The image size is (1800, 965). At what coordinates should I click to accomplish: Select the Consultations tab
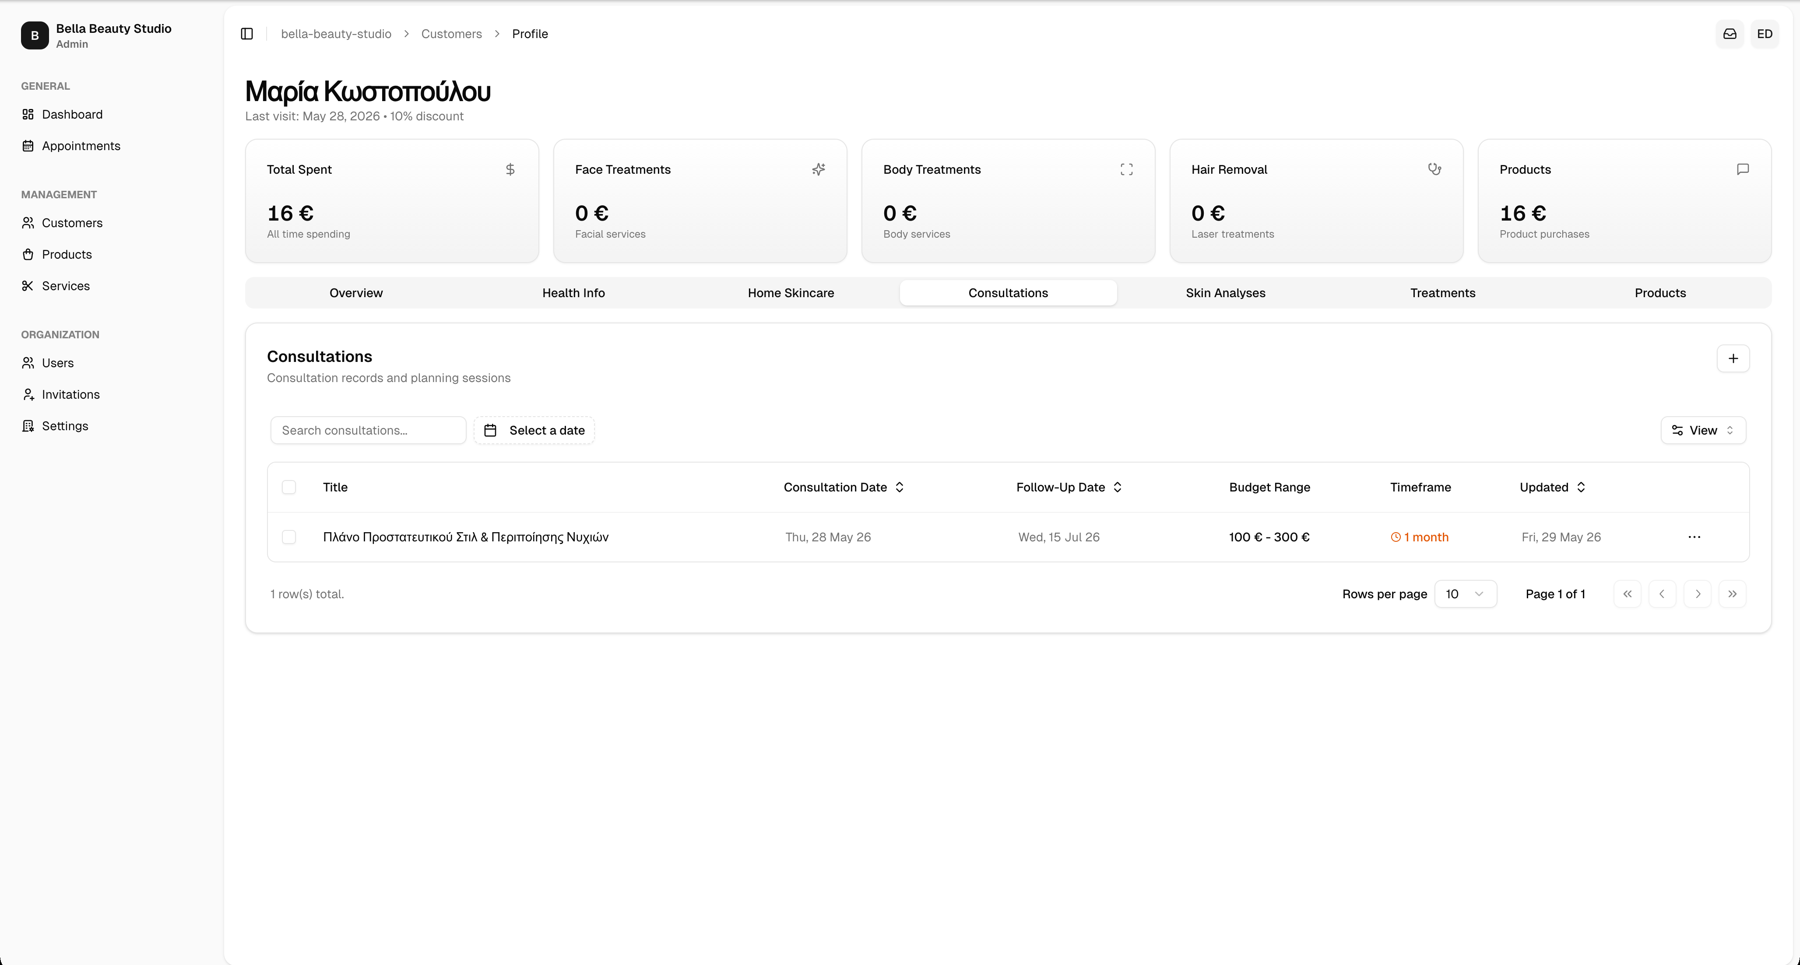click(x=1008, y=293)
